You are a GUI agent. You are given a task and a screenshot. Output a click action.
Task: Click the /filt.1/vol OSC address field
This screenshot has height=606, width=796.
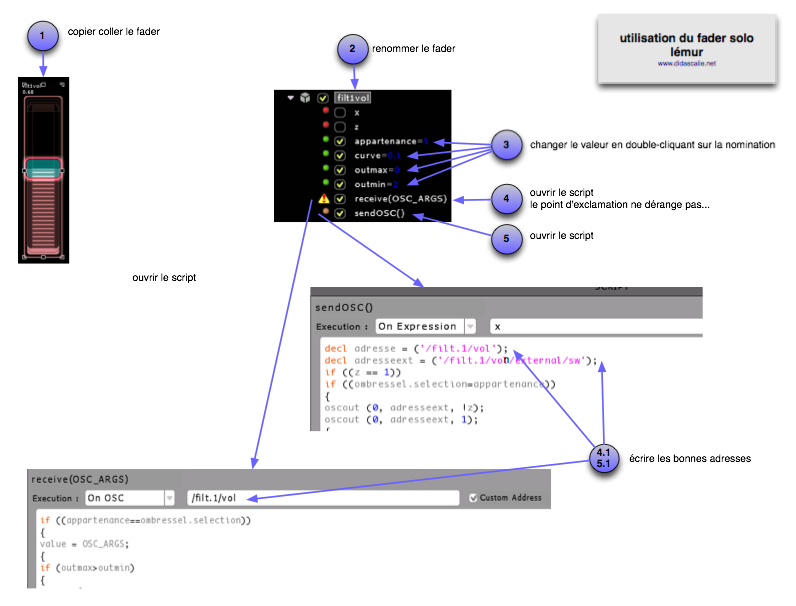[x=320, y=497]
